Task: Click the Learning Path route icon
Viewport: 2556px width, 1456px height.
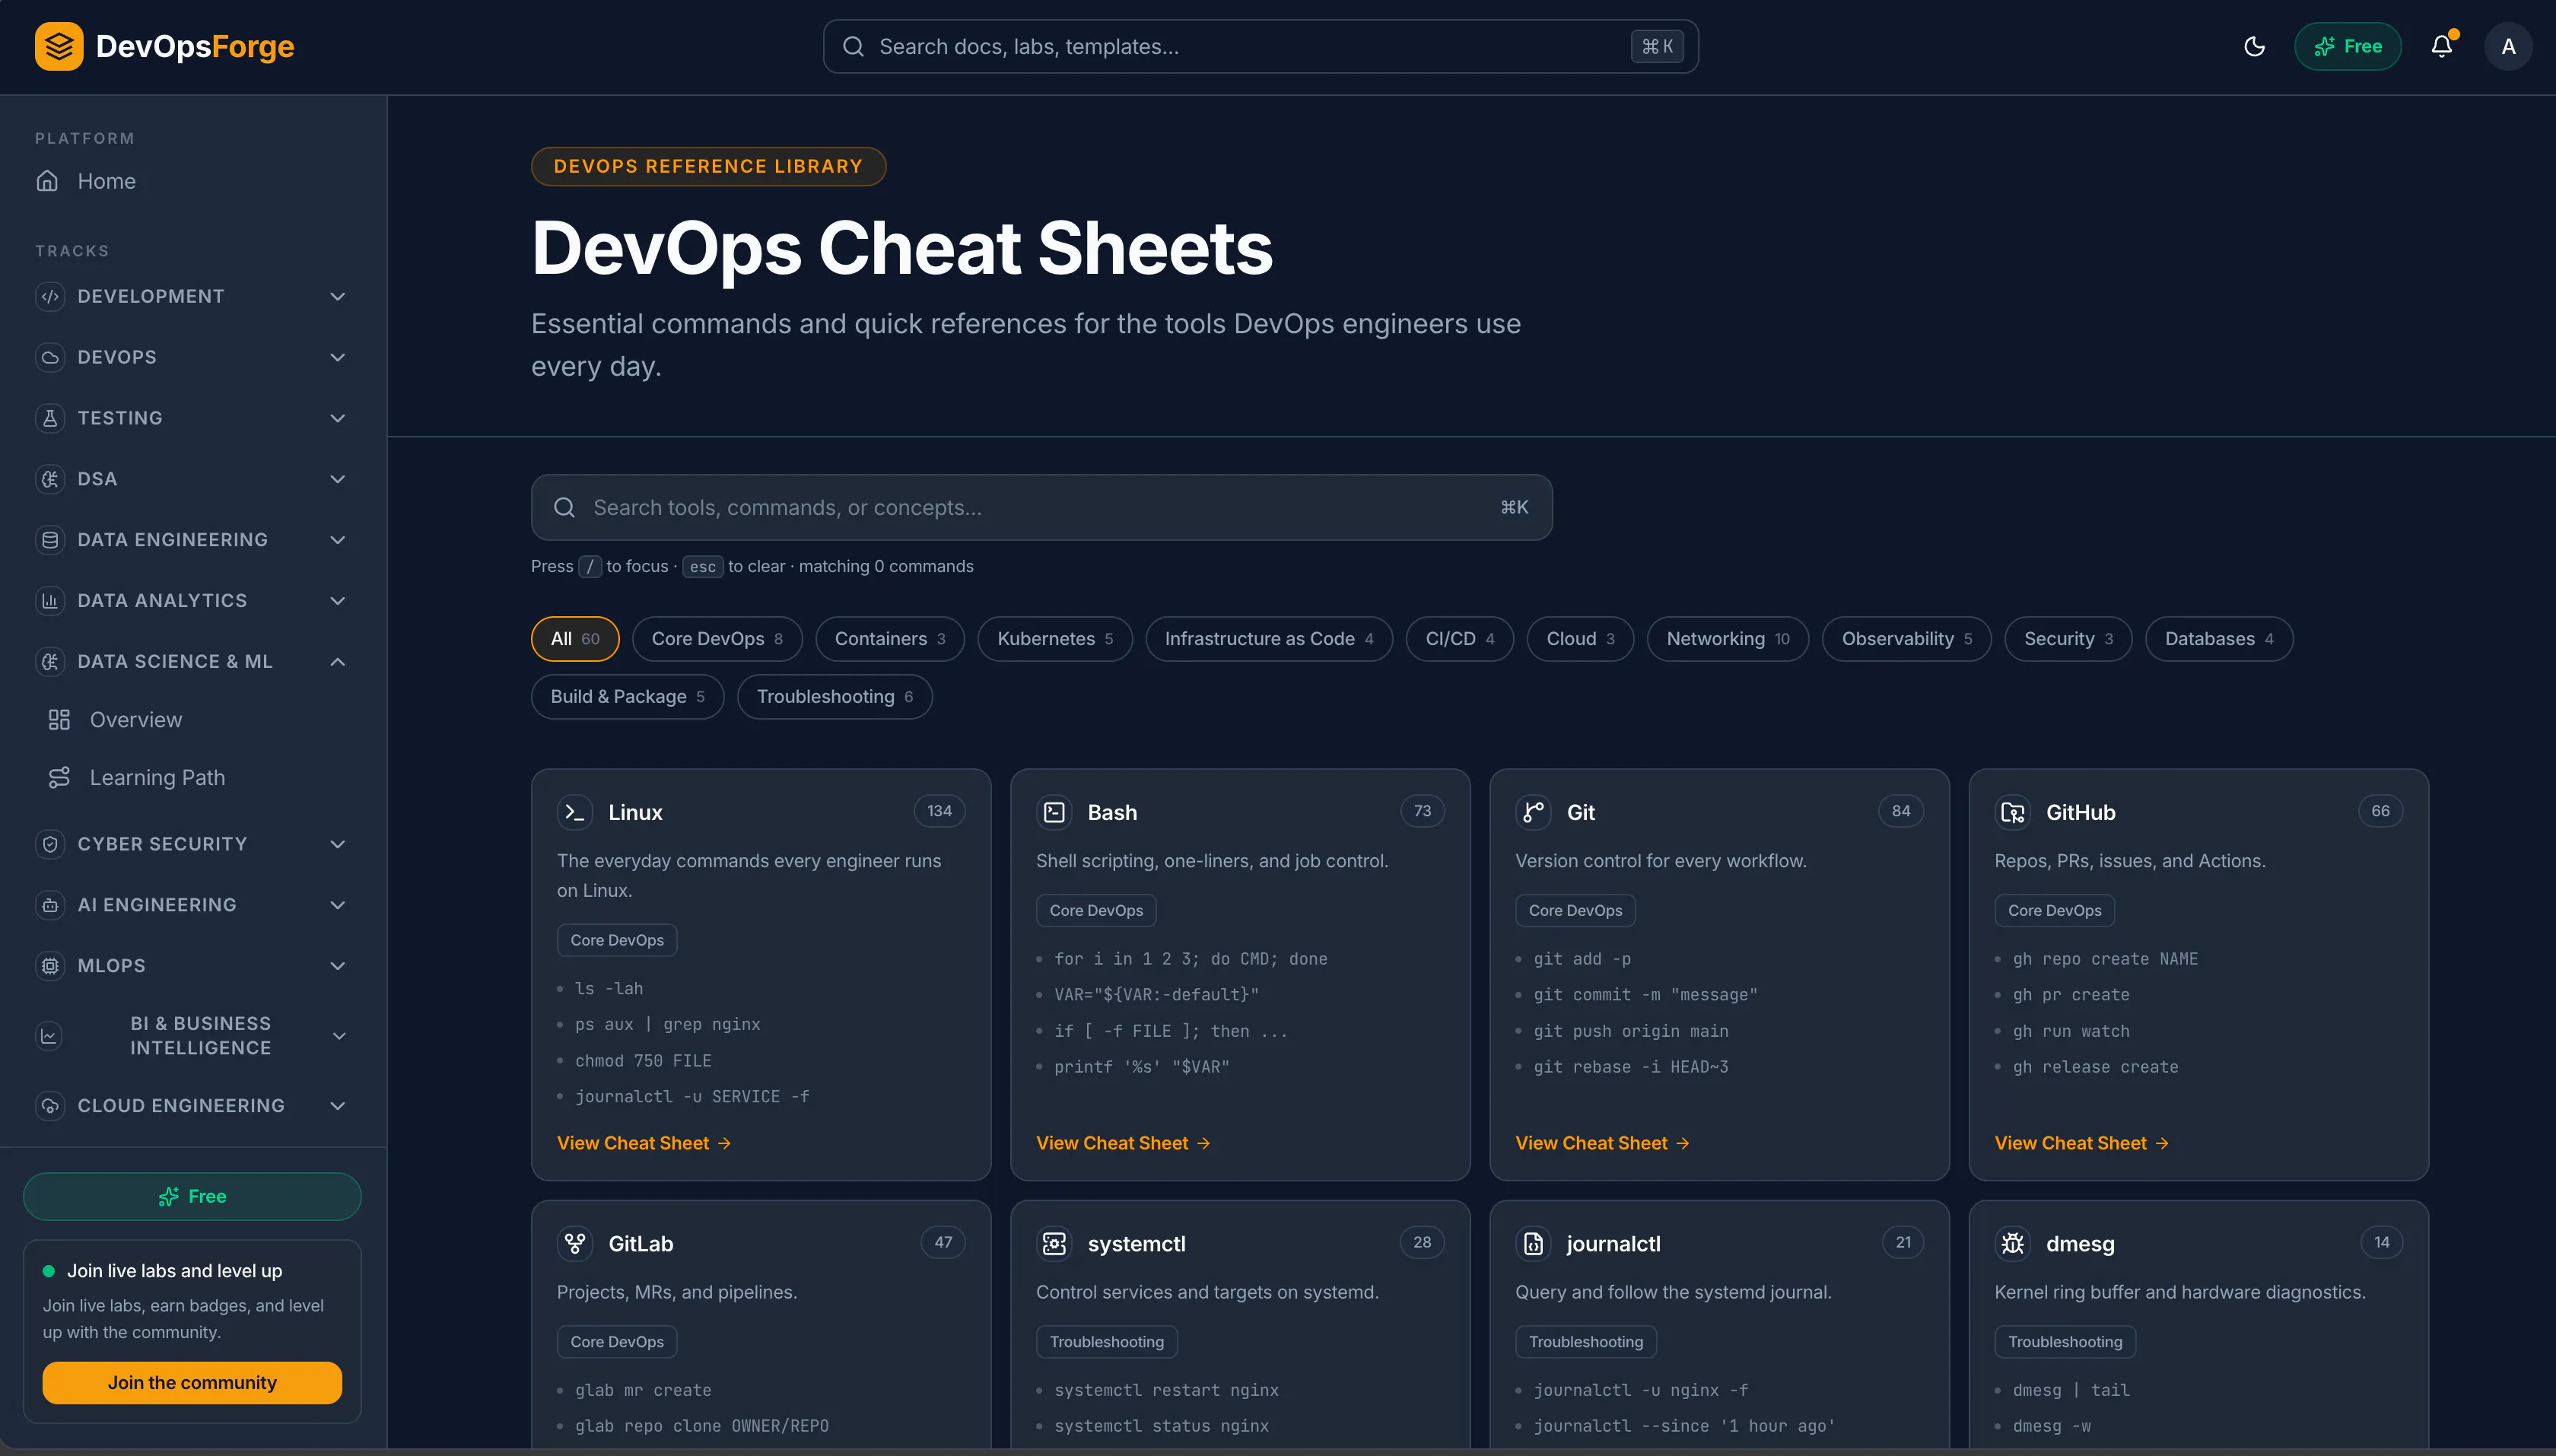Action: [x=59, y=778]
